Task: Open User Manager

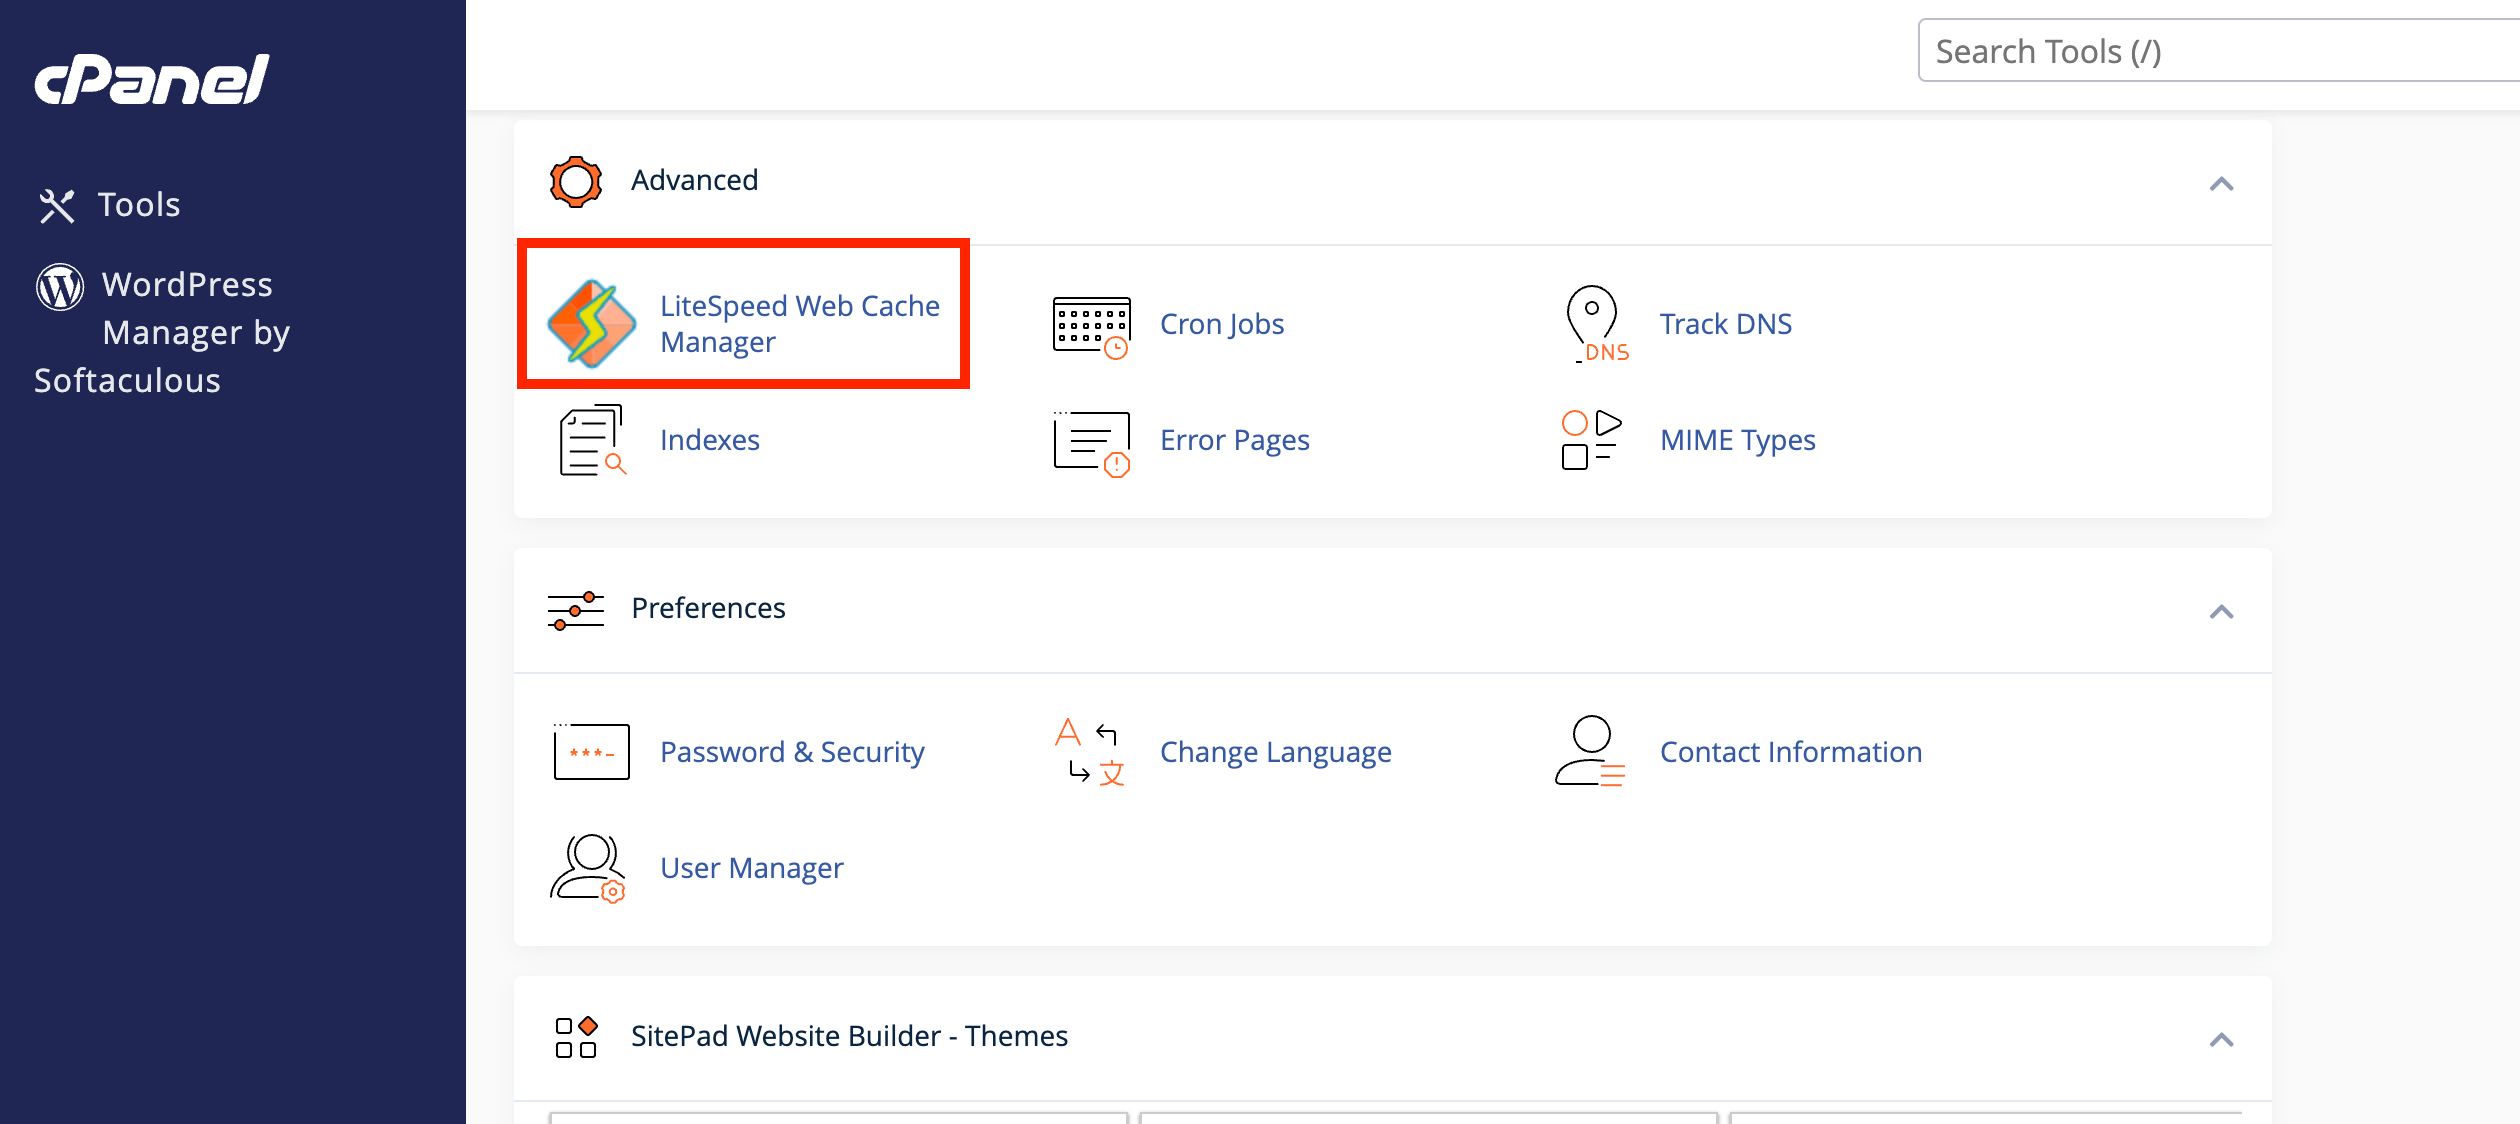Action: coord(752,868)
